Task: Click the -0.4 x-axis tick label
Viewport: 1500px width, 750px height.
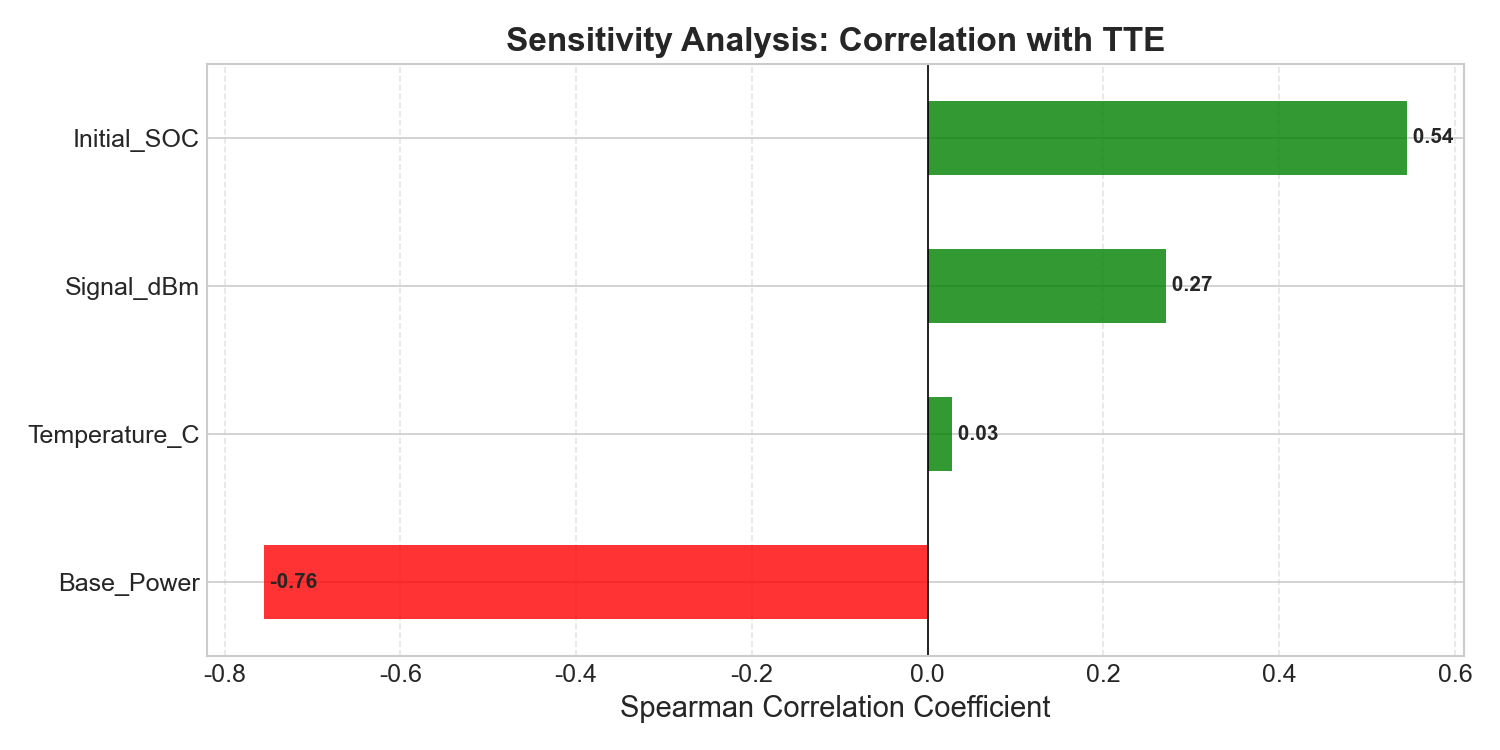Action: (x=575, y=674)
